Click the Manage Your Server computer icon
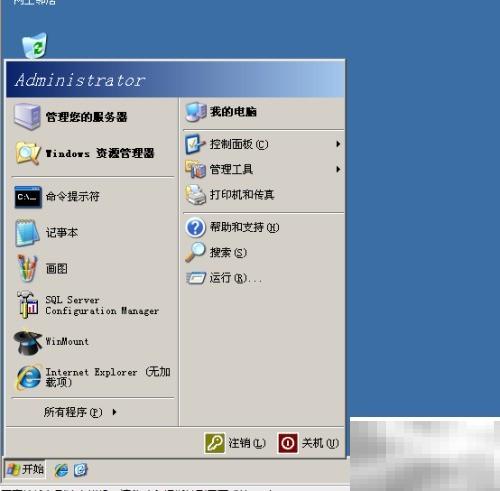Screen dimensions: 500x491 click(27, 116)
